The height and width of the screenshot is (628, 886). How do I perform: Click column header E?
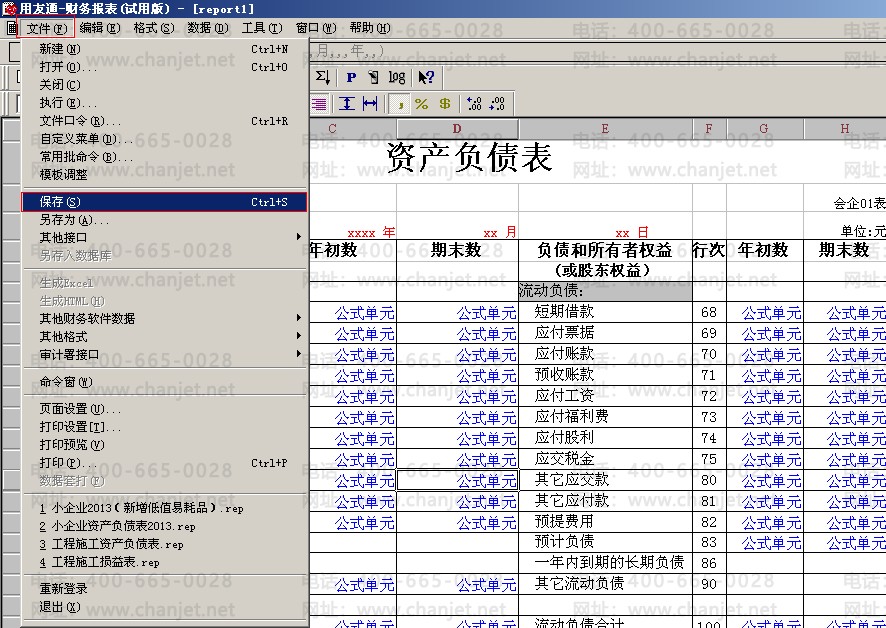(x=605, y=129)
